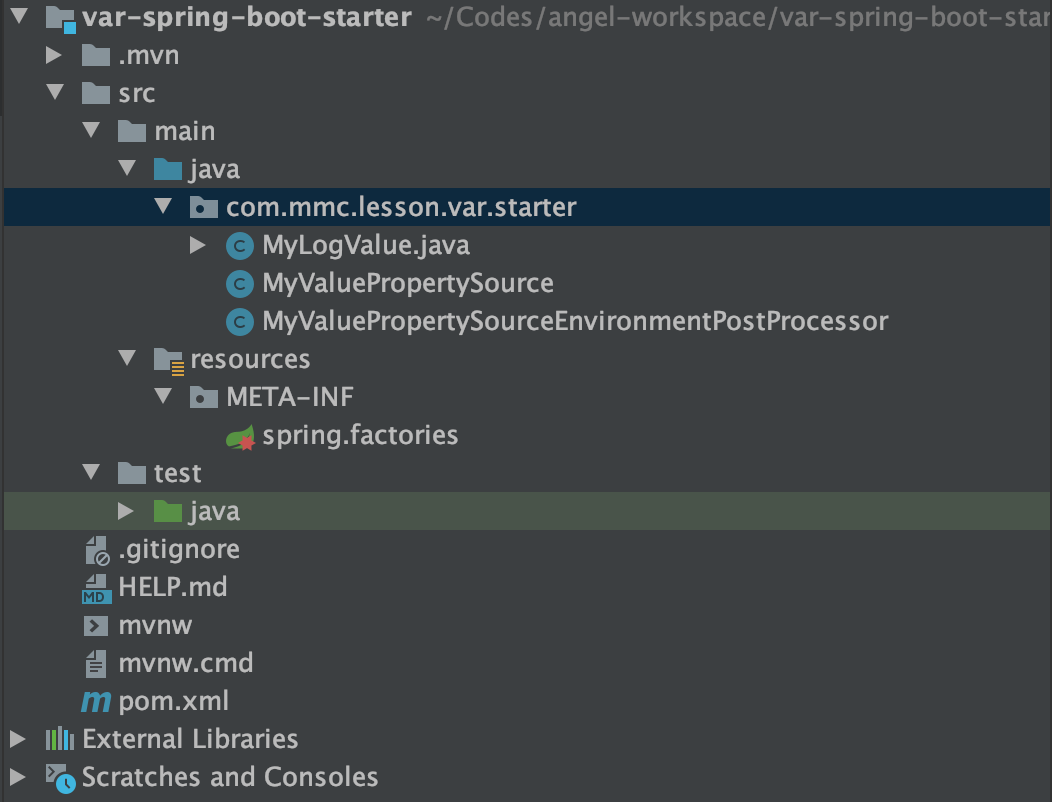Click the shell script icon of mvnw
1052x802 pixels.
click(95, 626)
